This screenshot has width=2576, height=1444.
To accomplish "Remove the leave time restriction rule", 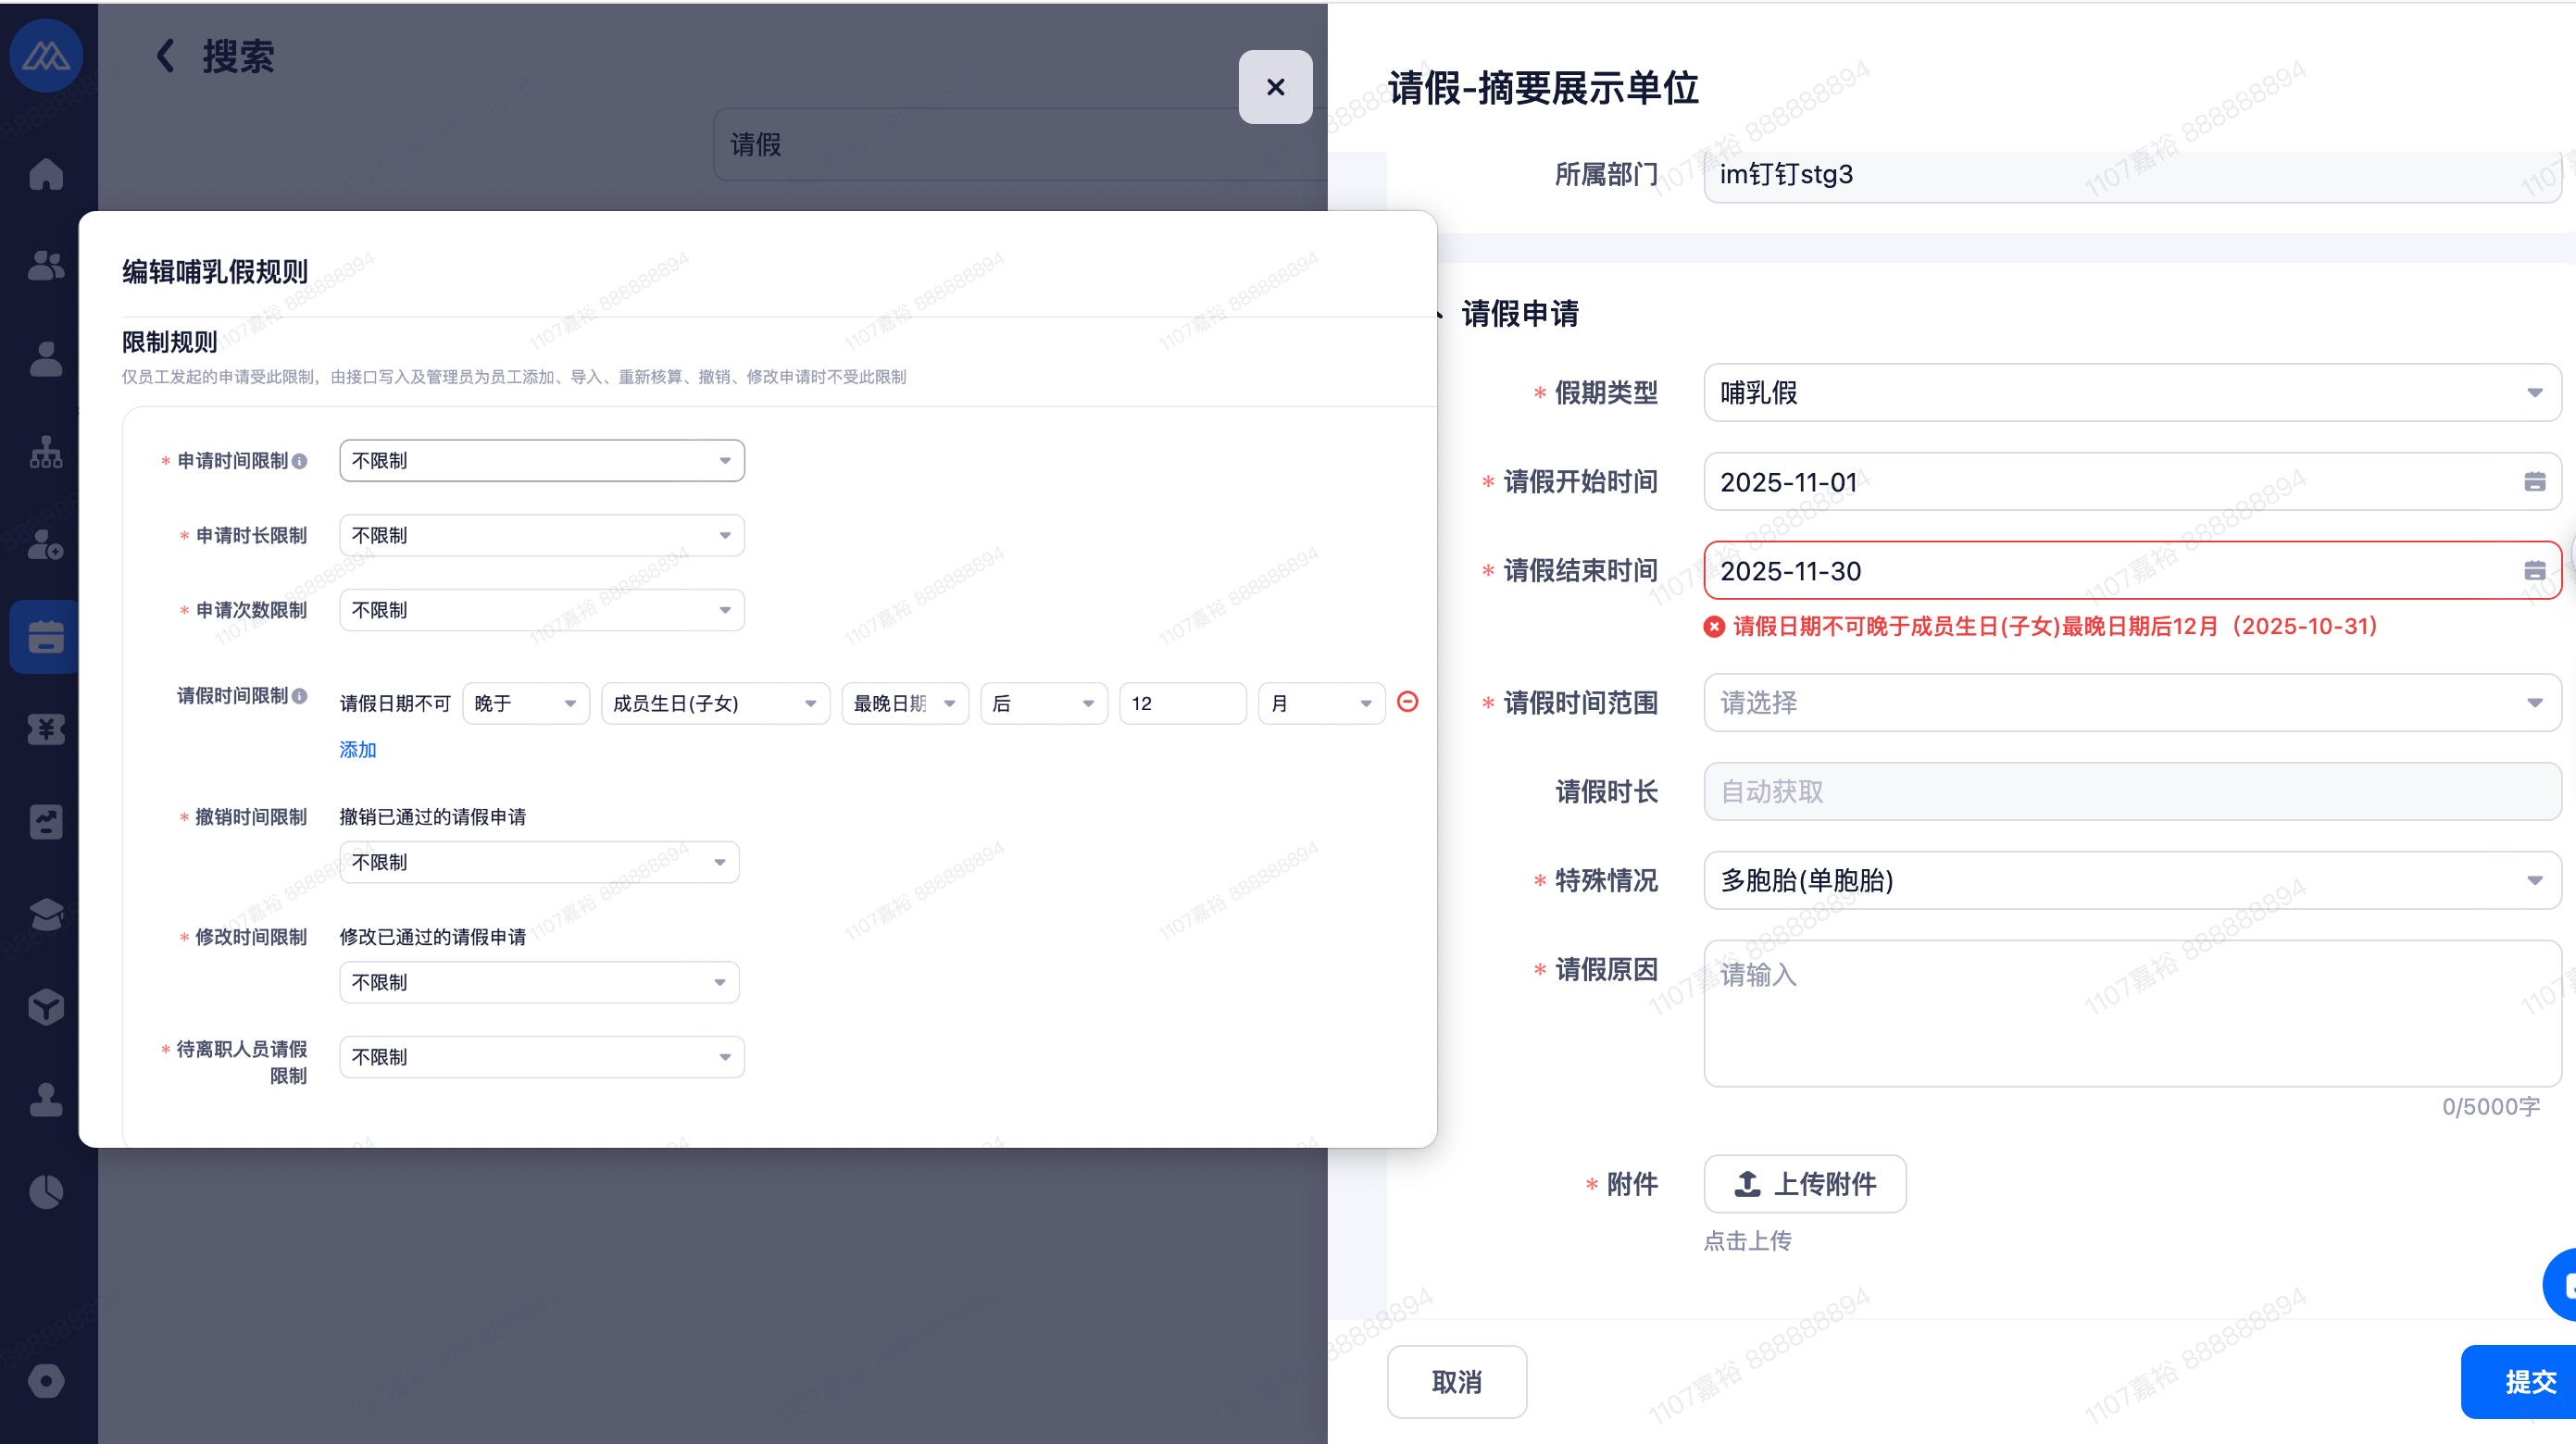I will (x=1407, y=702).
